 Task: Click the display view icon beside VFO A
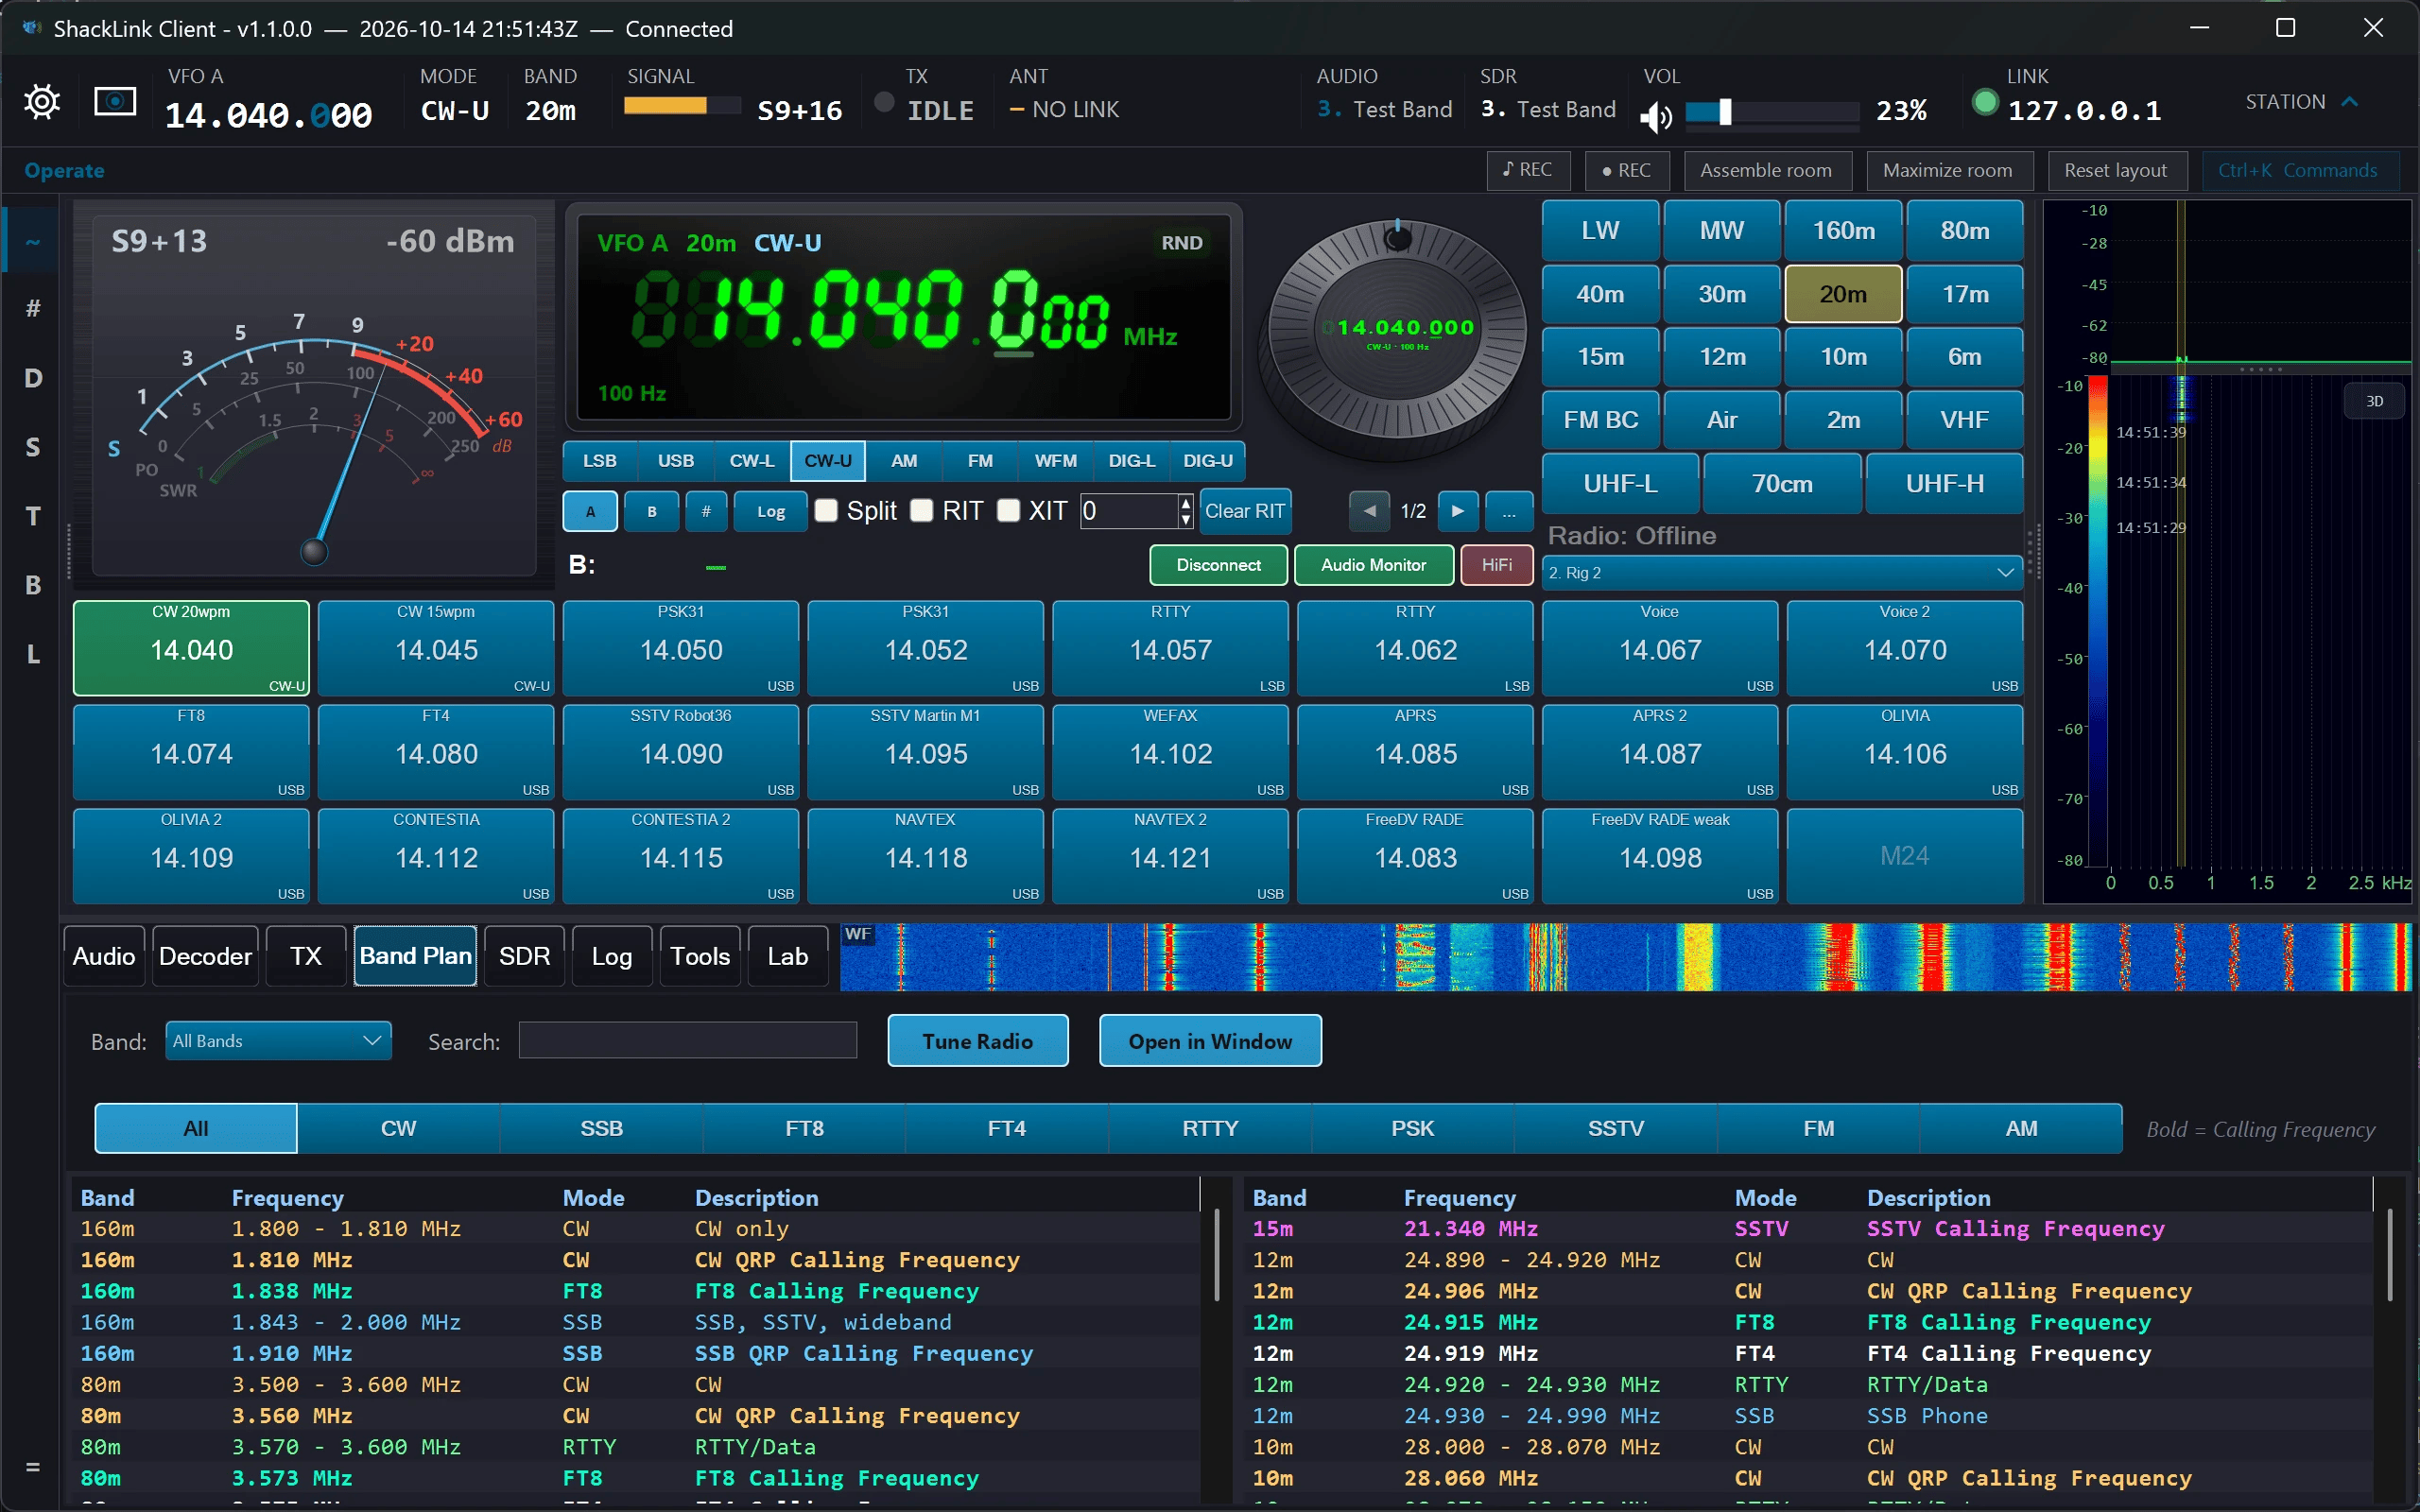point(115,101)
